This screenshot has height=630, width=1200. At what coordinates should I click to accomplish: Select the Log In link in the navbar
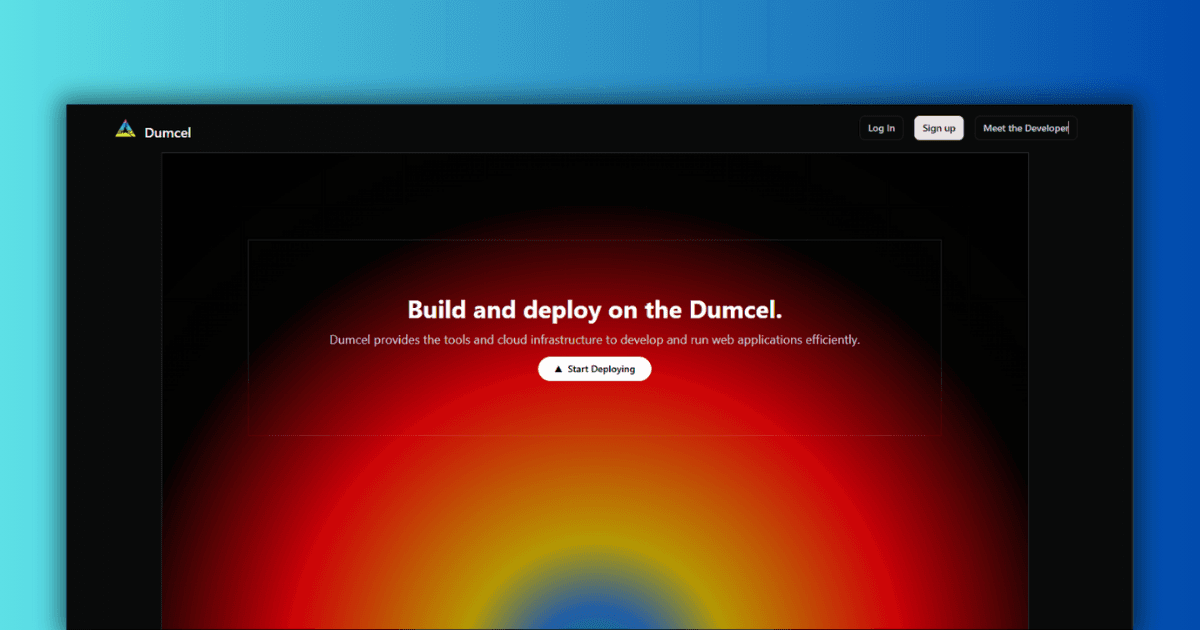tap(881, 128)
